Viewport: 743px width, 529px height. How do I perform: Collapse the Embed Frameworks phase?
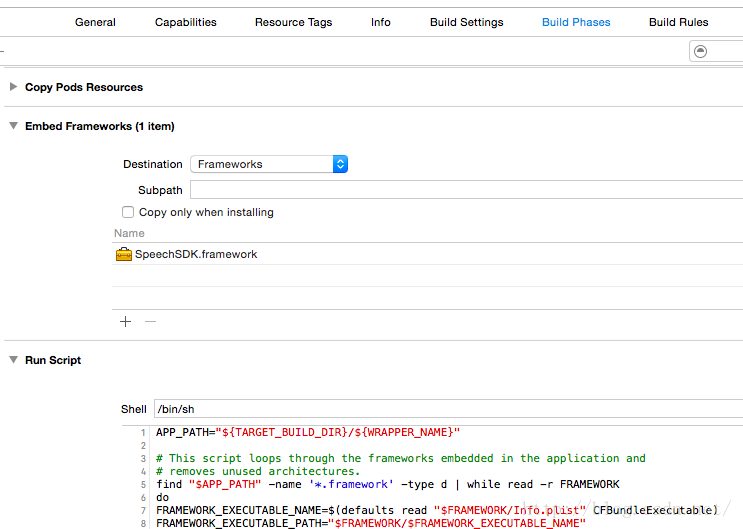click(13, 126)
